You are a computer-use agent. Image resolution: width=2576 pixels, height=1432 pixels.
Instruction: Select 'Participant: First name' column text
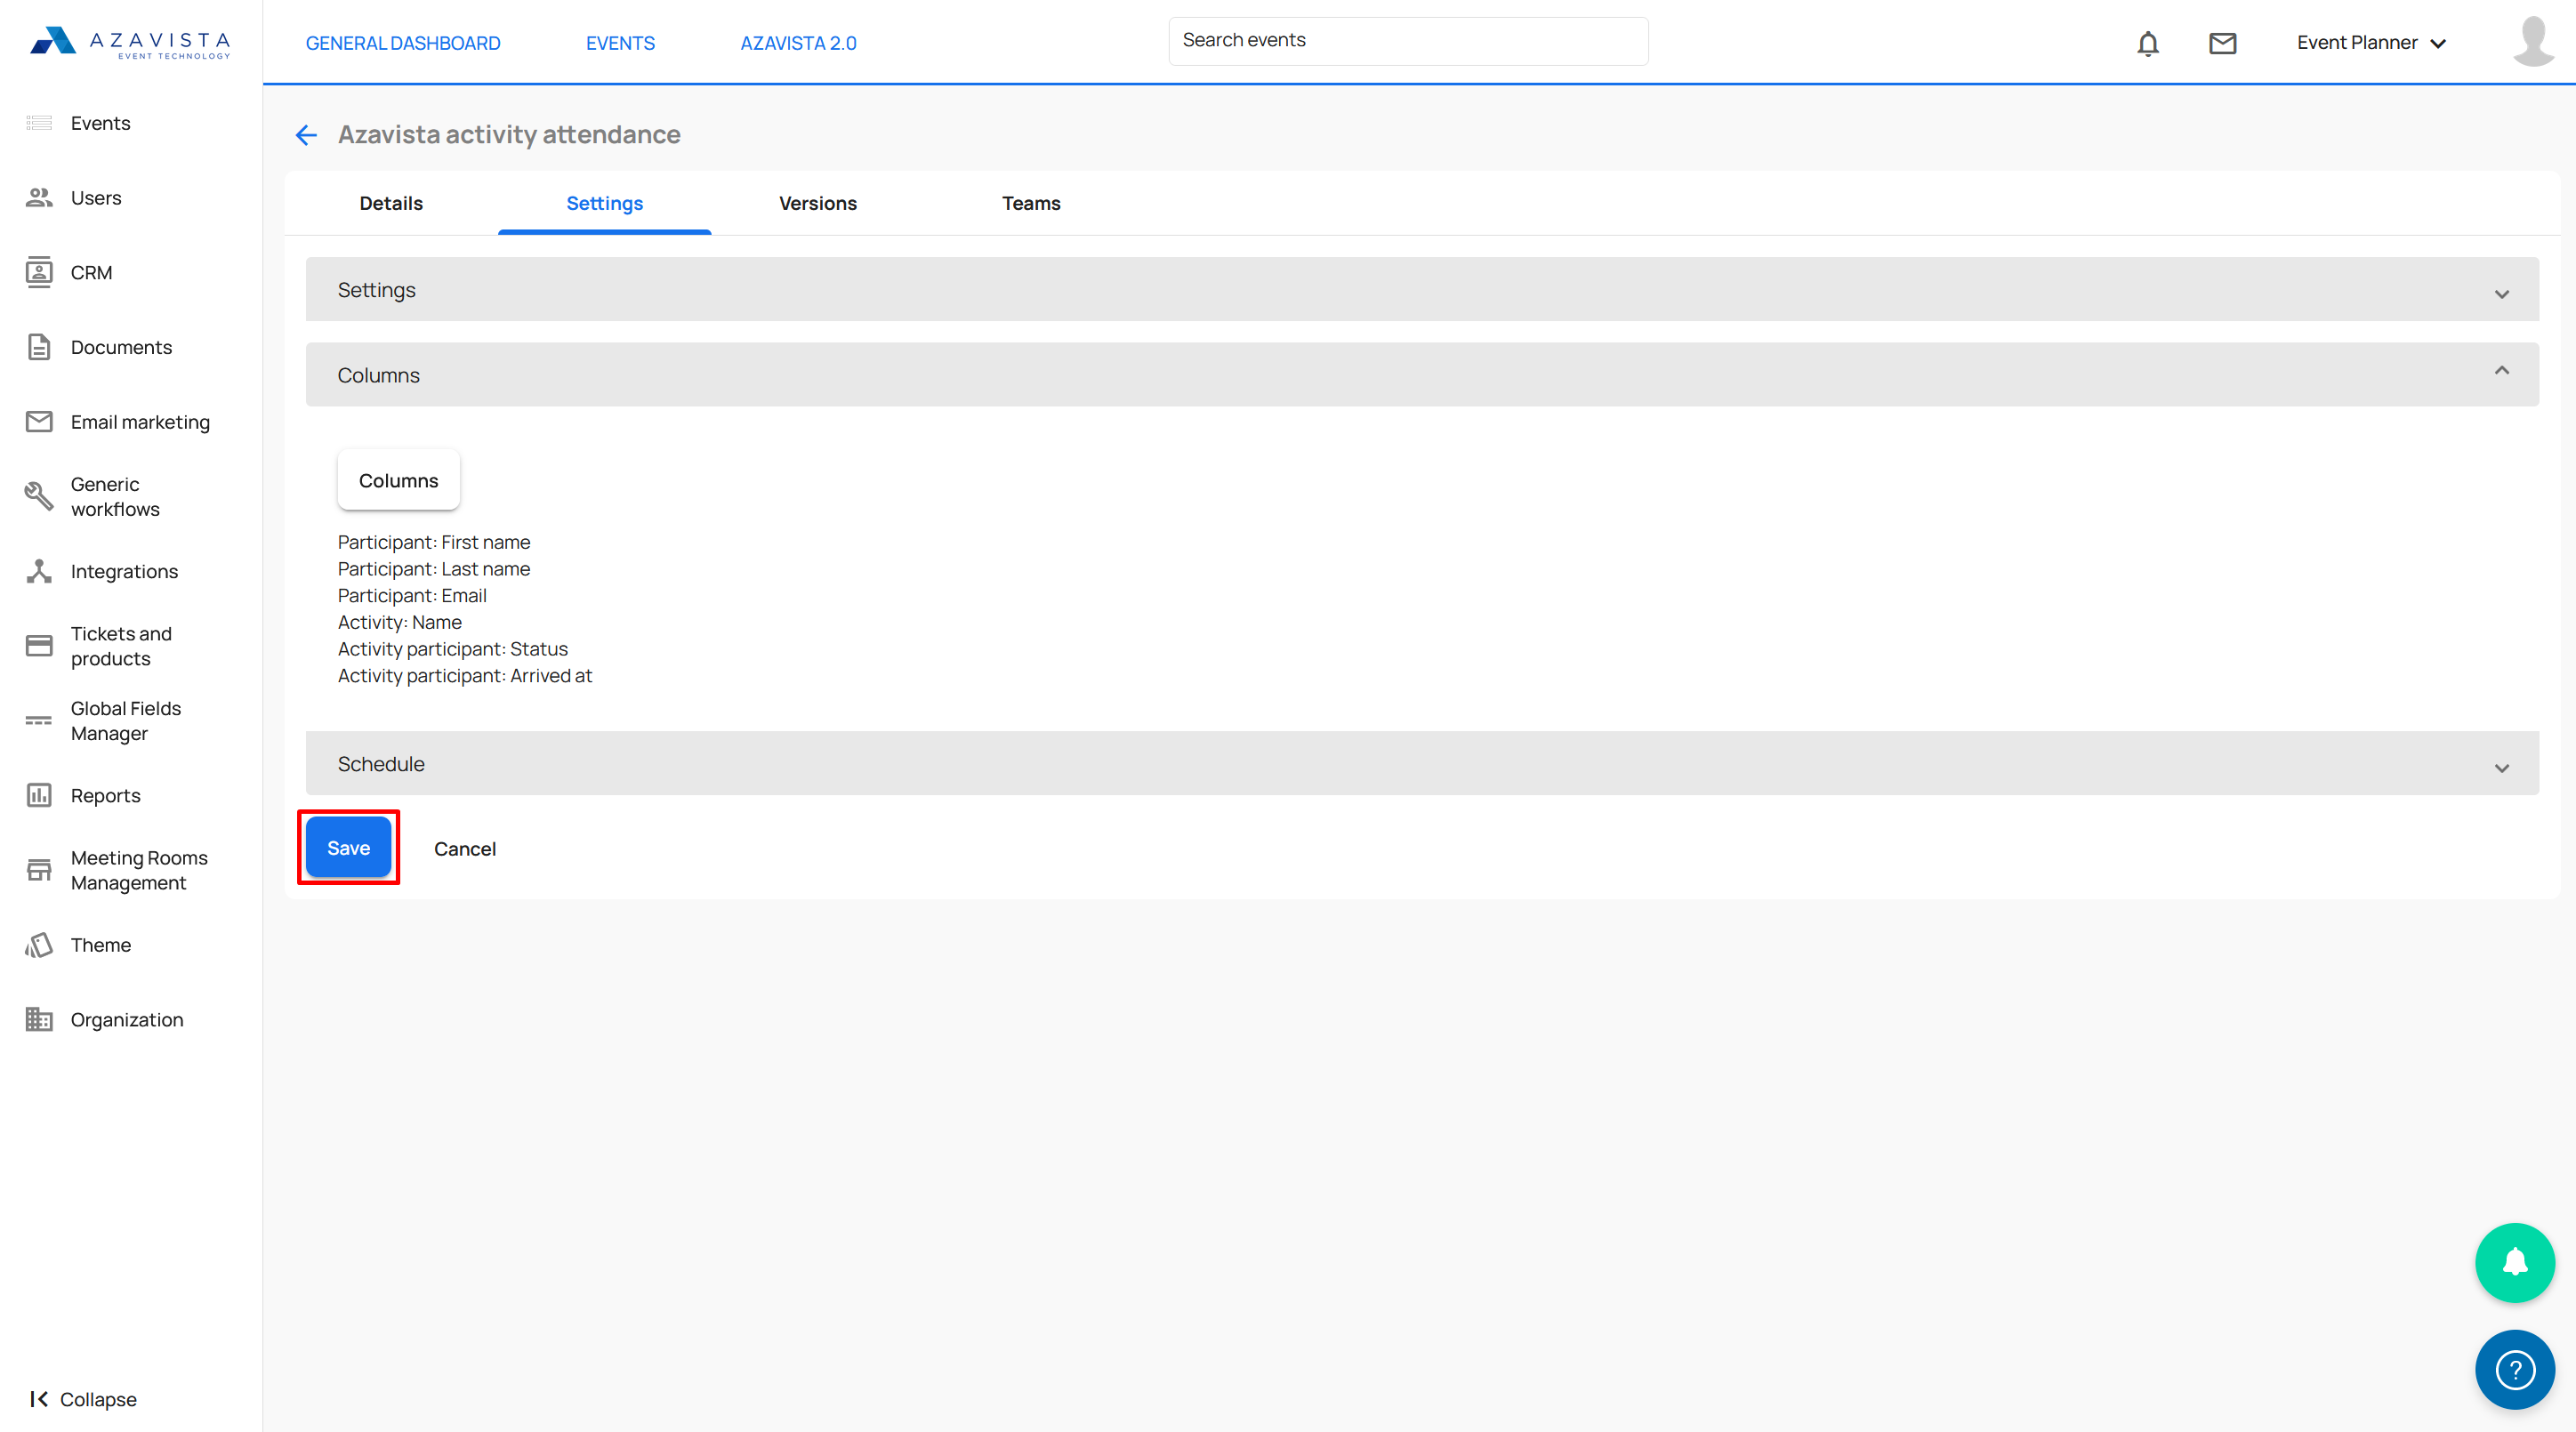(x=434, y=542)
